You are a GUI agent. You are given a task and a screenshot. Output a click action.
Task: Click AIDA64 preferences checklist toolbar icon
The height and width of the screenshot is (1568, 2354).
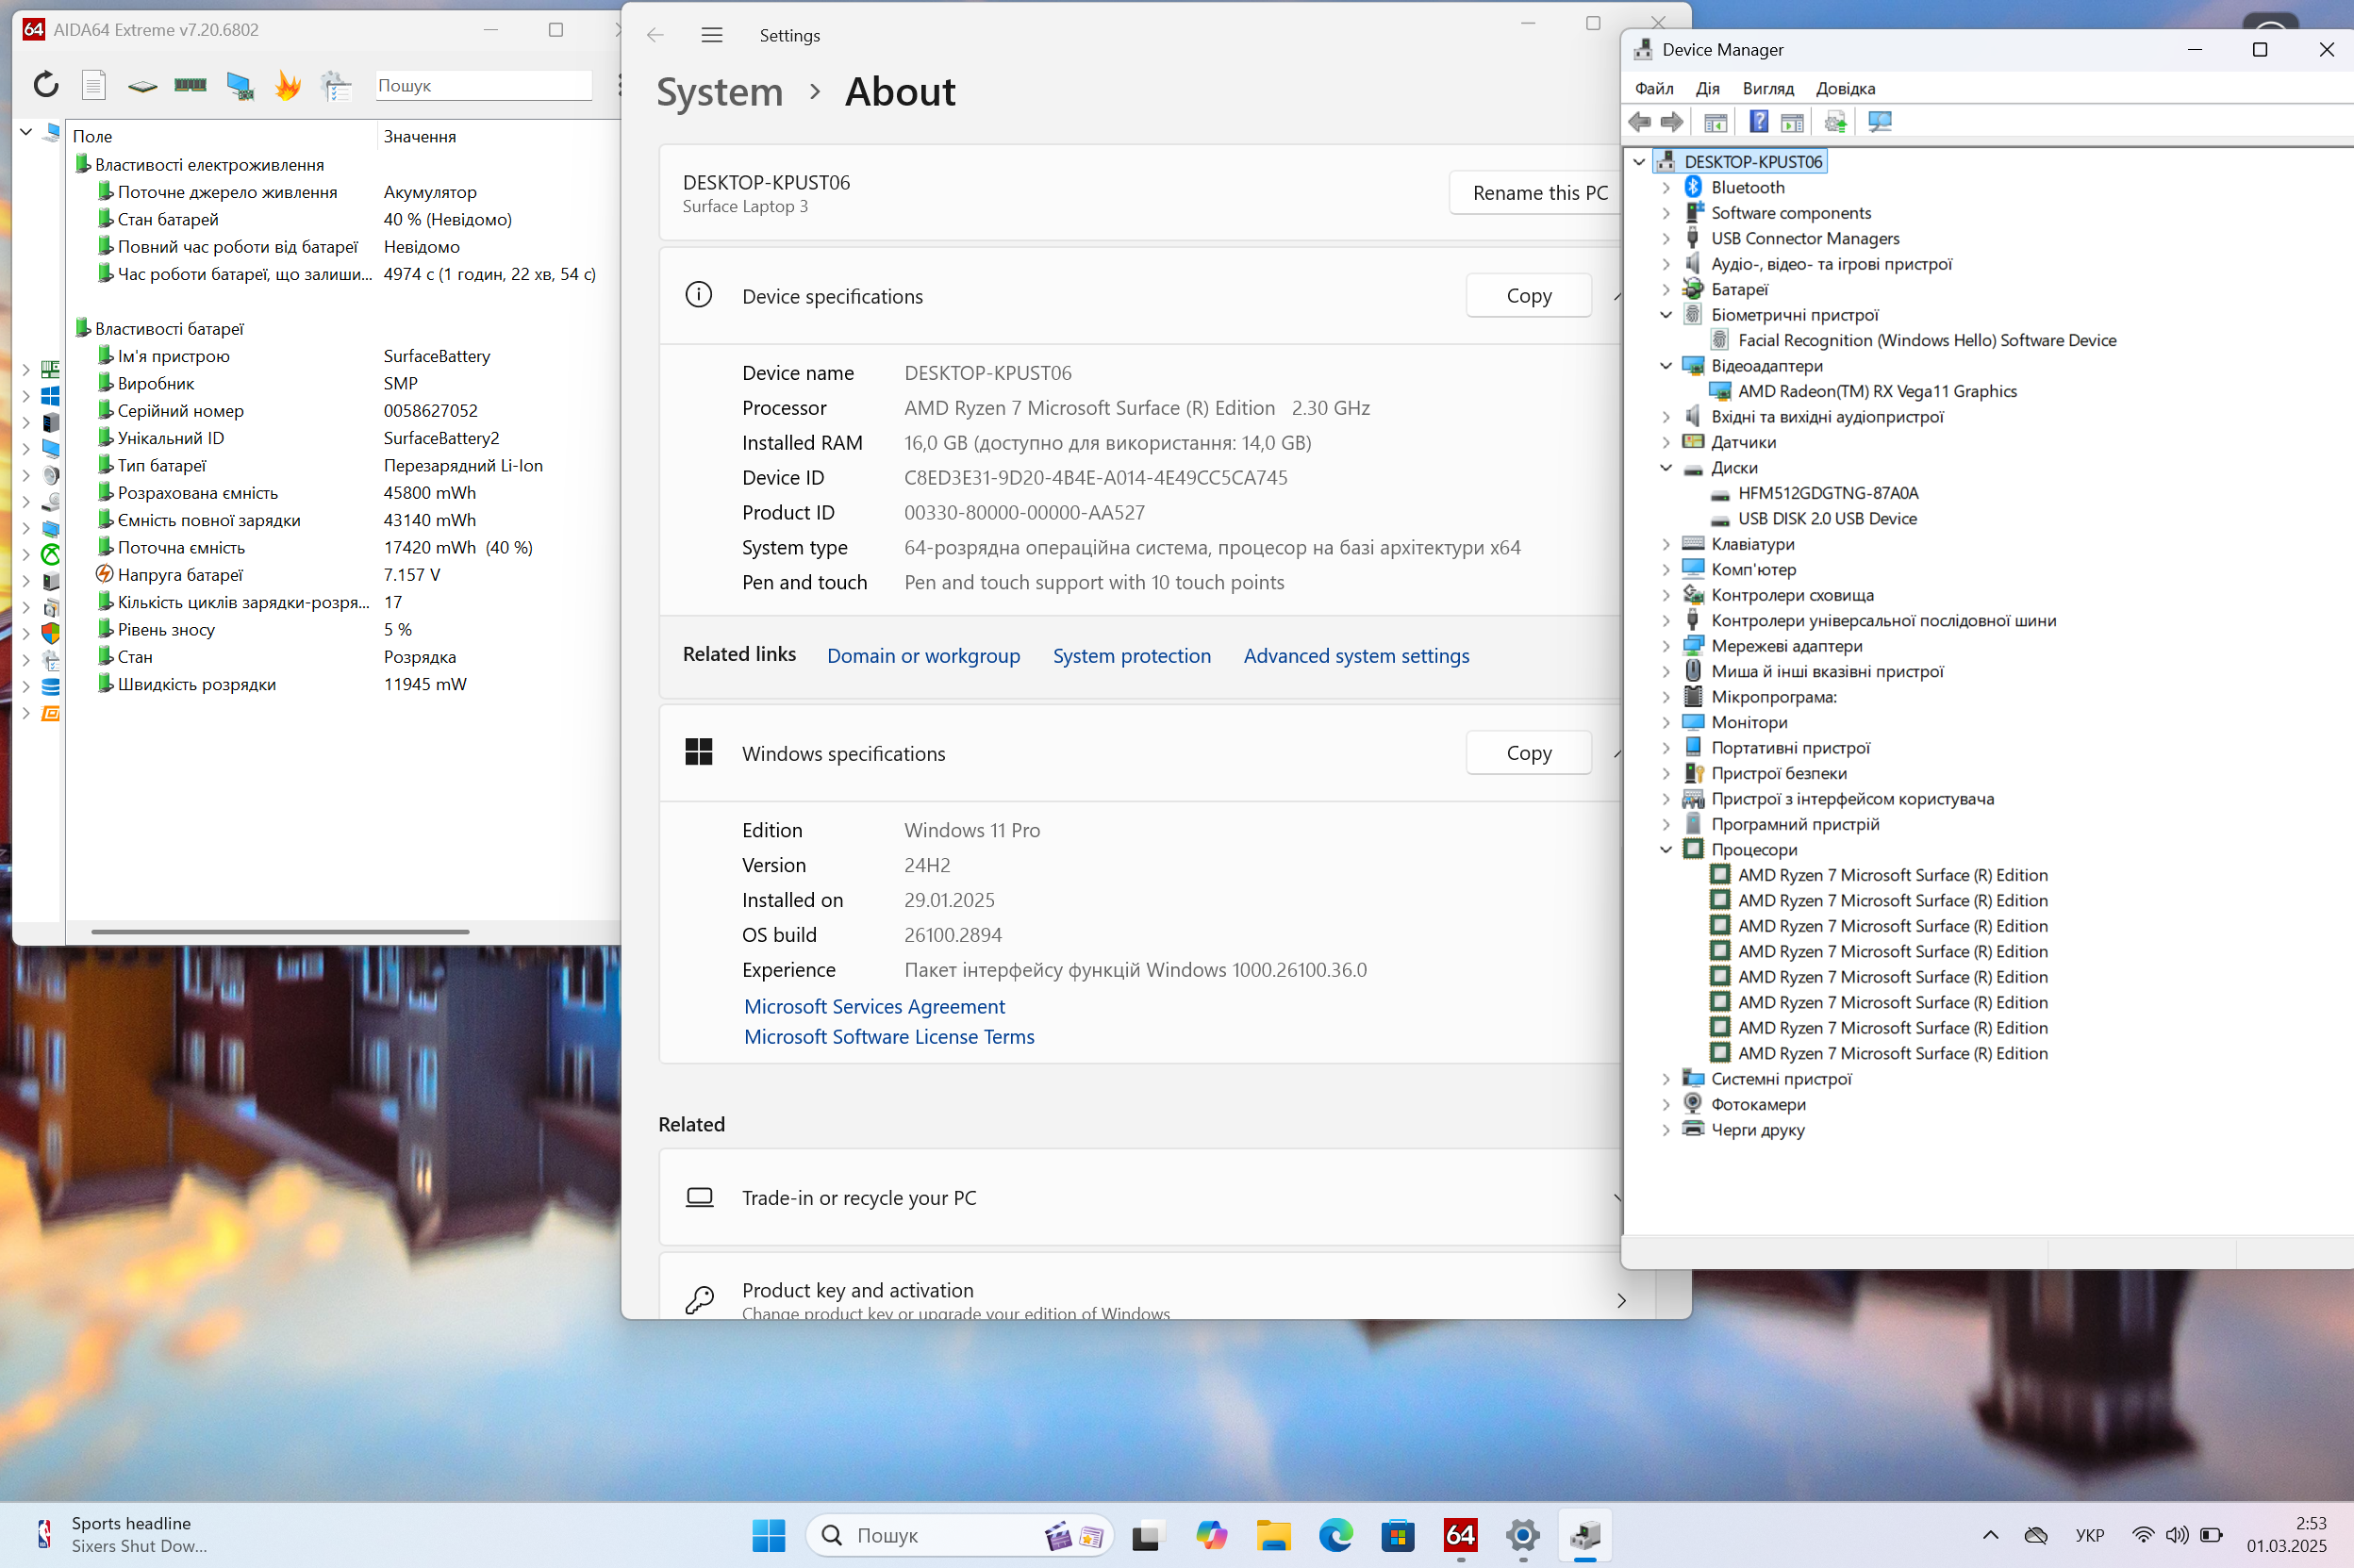coord(336,86)
